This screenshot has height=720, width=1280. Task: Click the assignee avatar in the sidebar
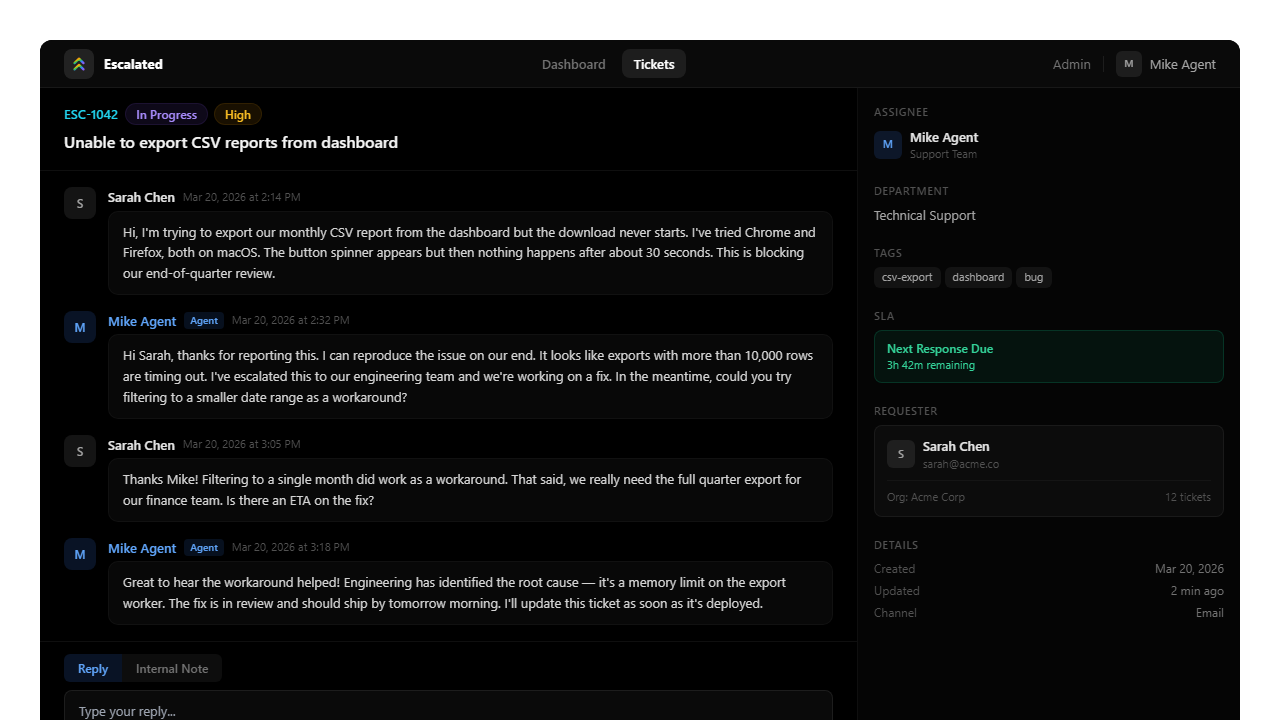pyautogui.click(x=888, y=145)
